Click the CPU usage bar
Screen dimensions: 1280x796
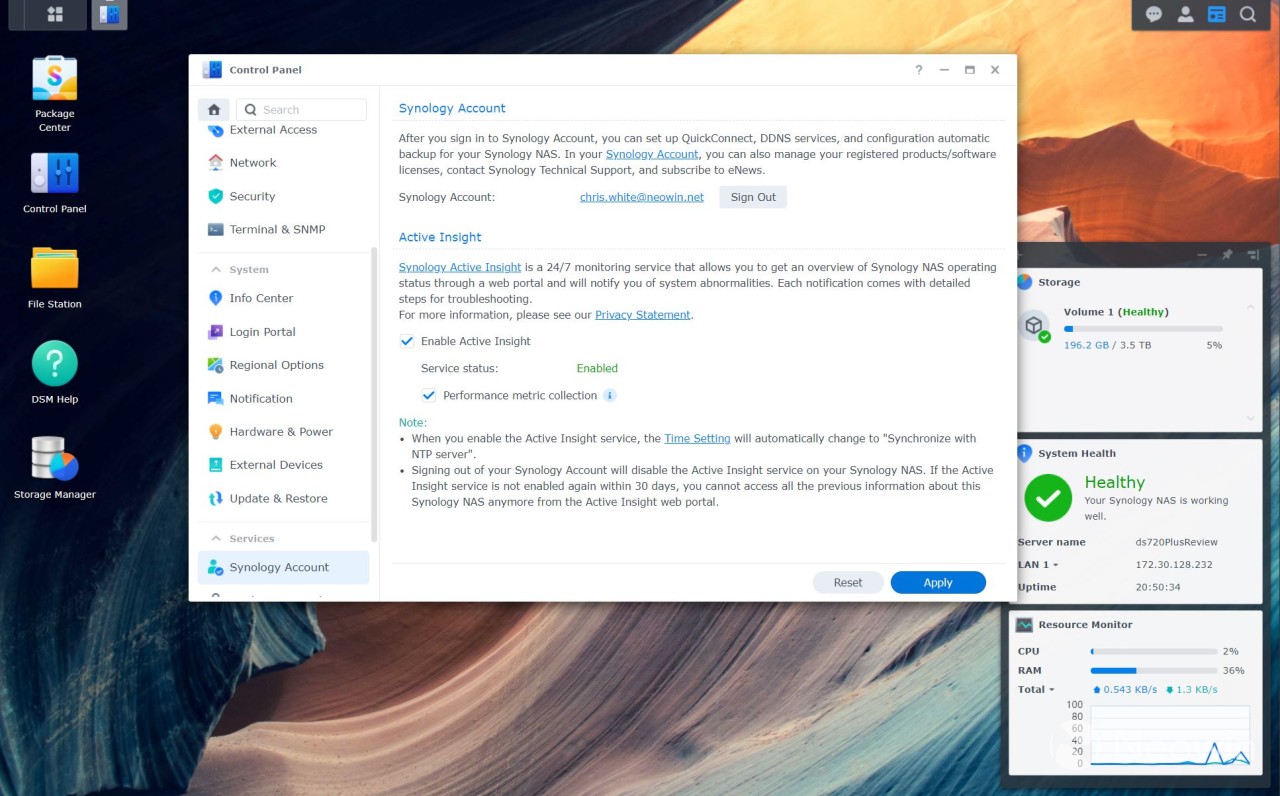pyautogui.click(x=1154, y=651)
